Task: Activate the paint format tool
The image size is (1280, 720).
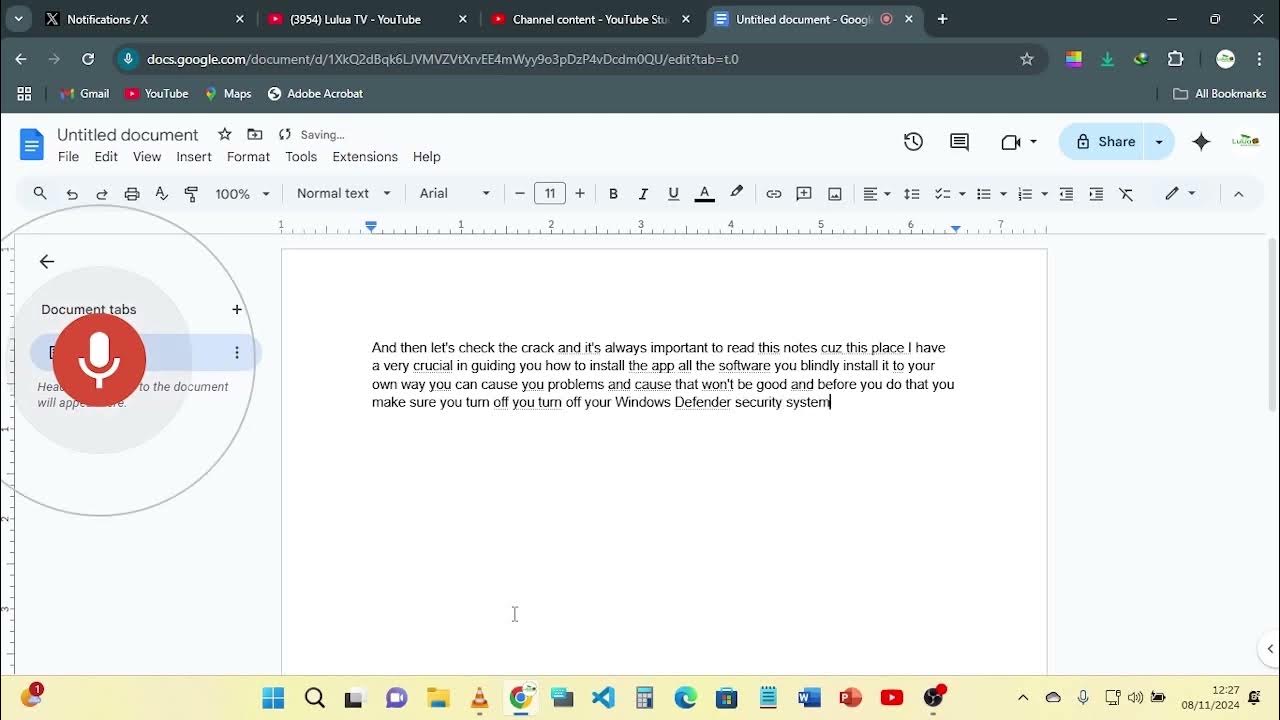Action: point(192,194)
